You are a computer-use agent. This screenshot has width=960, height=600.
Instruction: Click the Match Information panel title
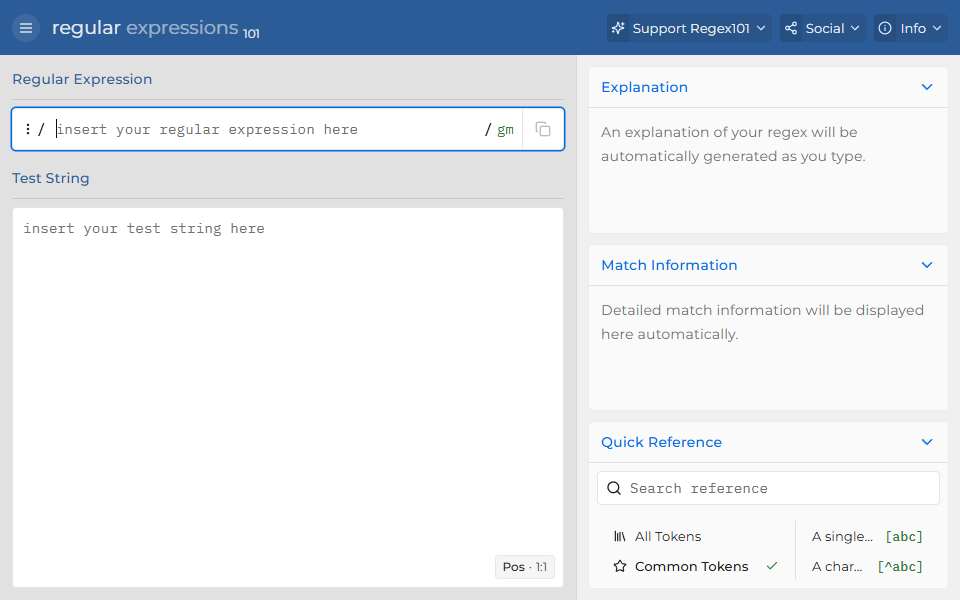click(x=669, y=265)
